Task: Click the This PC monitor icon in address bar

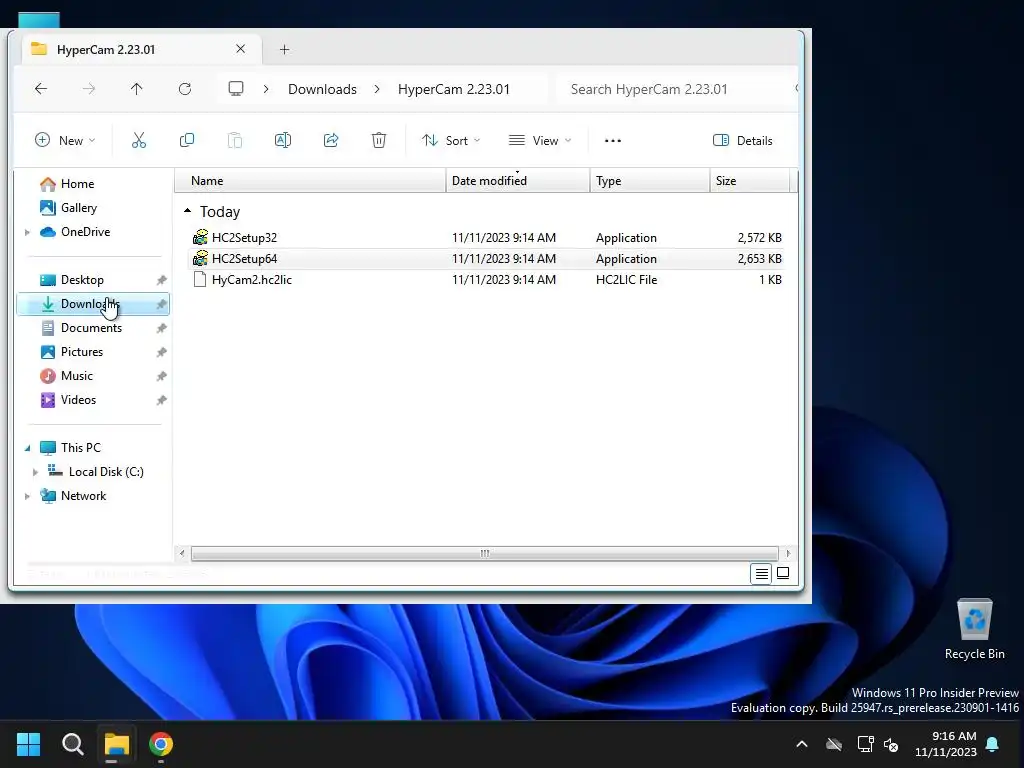Action: pos(236,89)
